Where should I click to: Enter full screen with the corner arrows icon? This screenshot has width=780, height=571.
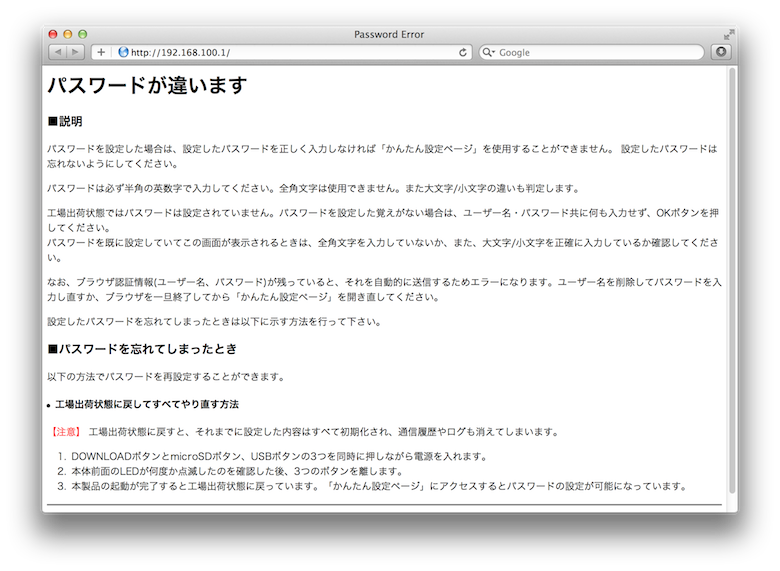(x=729, y=34)
